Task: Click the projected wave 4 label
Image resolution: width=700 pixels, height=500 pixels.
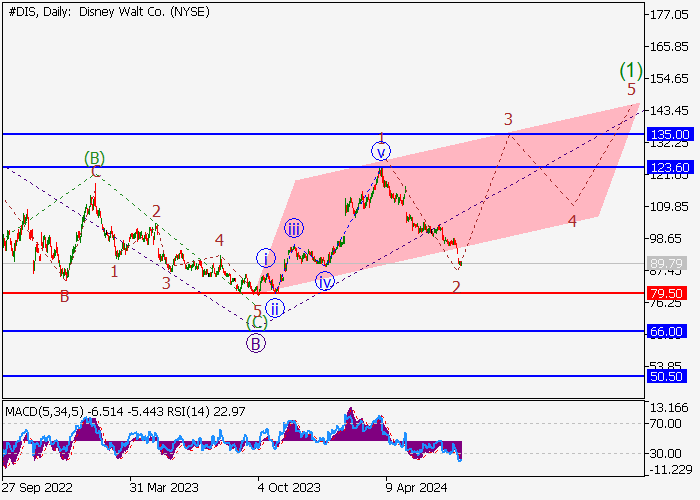Action: click(572, 221)
